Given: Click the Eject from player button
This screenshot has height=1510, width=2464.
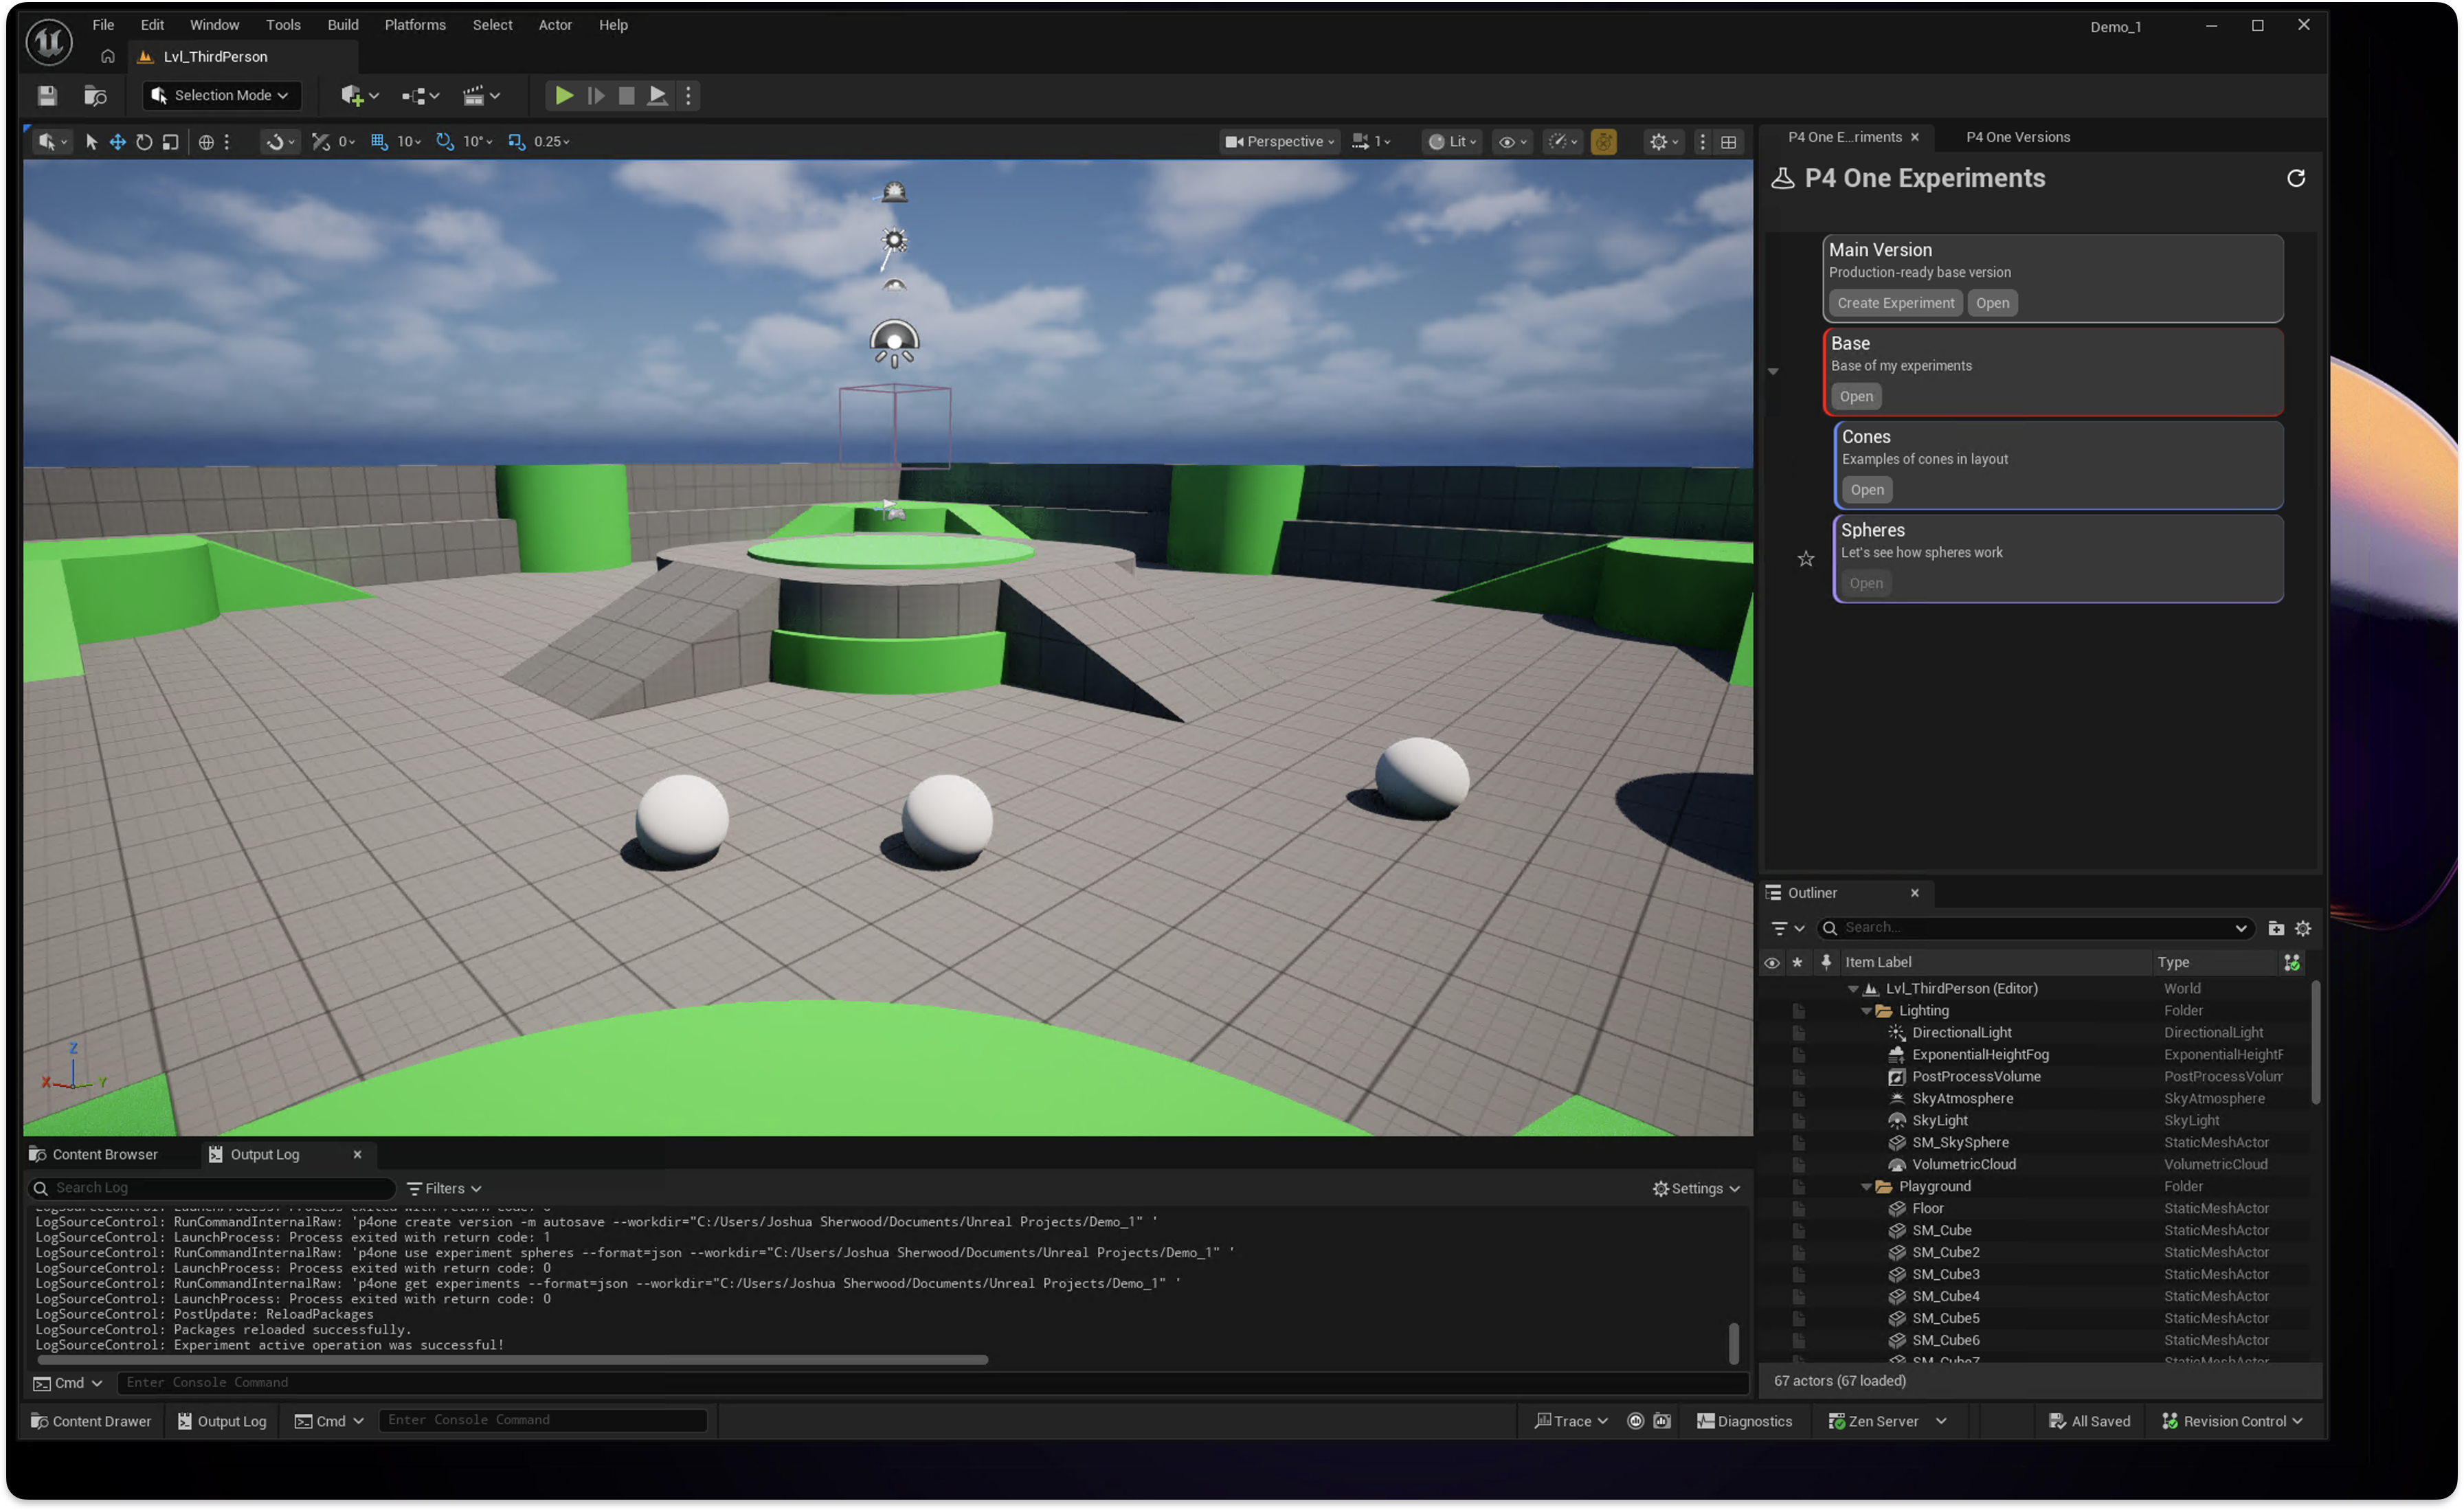Looking at the screenshot, I should pos(657,95).
